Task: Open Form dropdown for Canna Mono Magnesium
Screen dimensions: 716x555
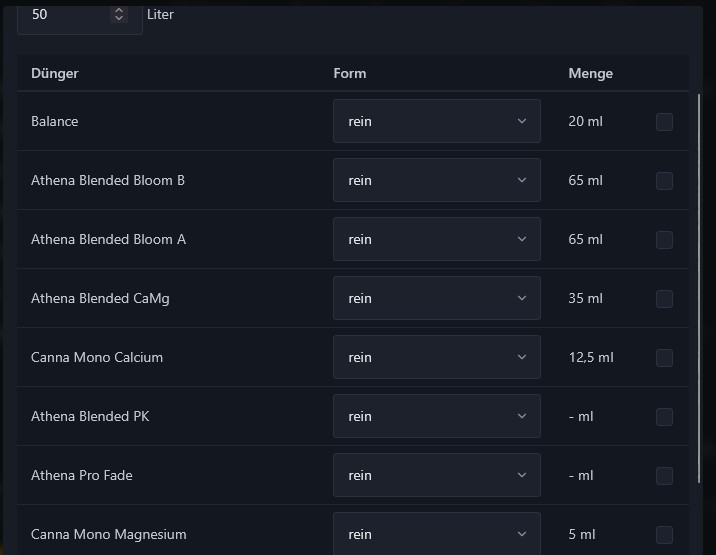Action: pos(436,533)
